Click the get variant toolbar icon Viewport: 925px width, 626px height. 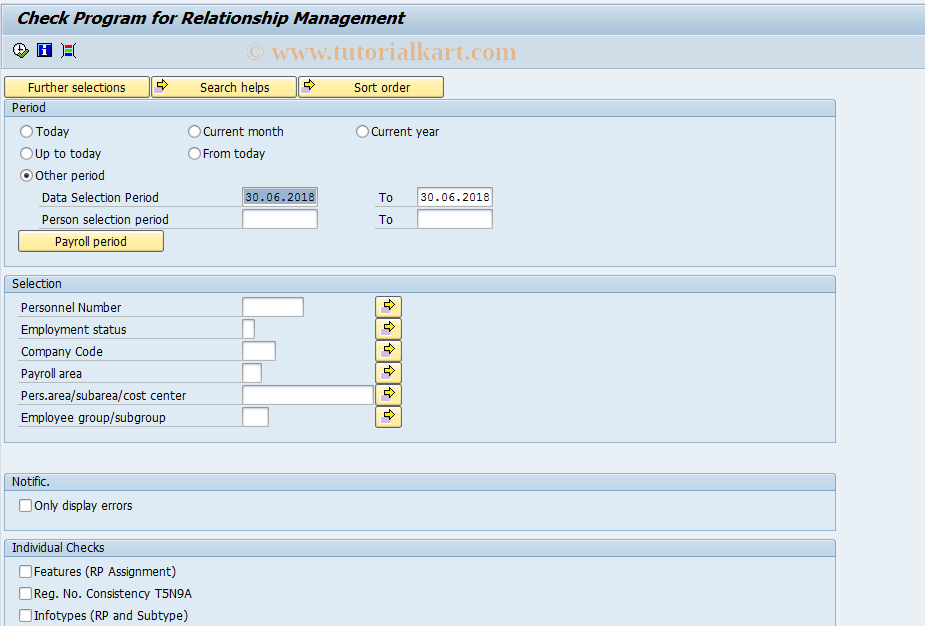tap(68, 50)
